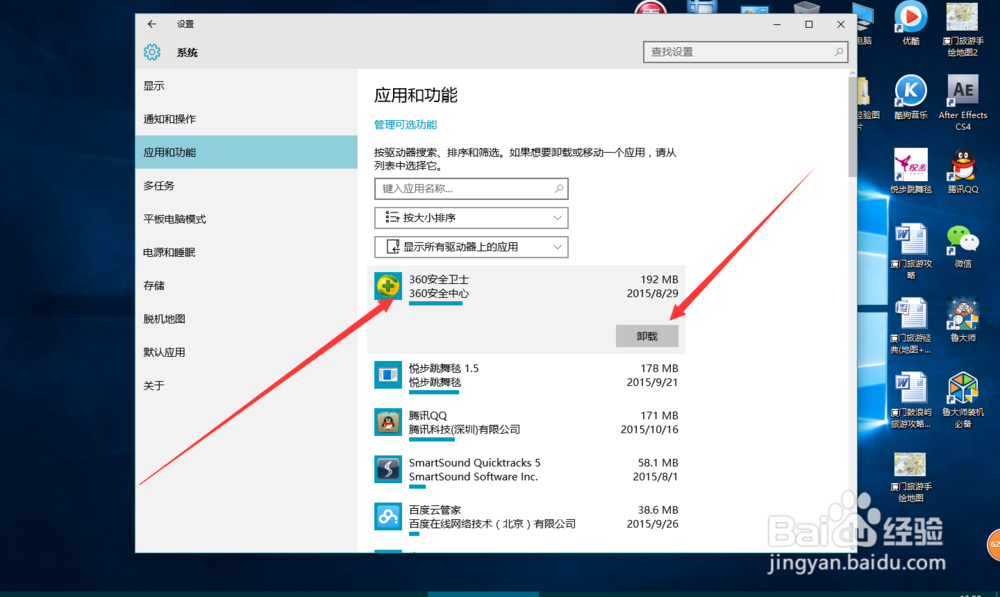
Task: Select SmartSound Software Inc. publisher text
Action: (x=473, y=476)
